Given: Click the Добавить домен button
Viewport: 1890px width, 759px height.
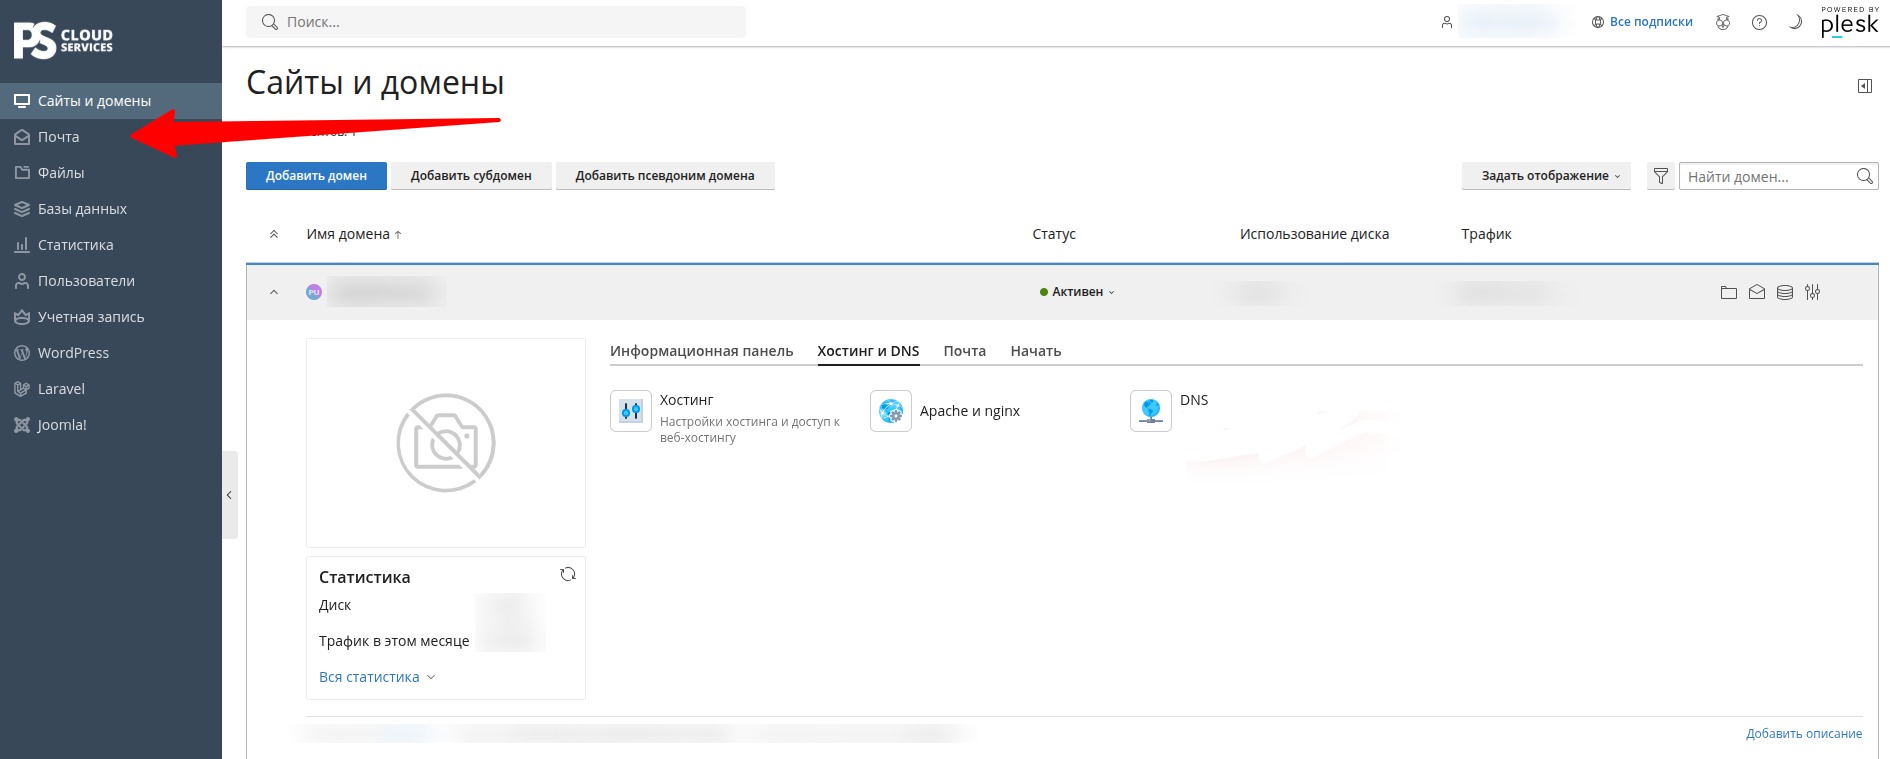Looking at the screenshot, I should coord(316,176).
